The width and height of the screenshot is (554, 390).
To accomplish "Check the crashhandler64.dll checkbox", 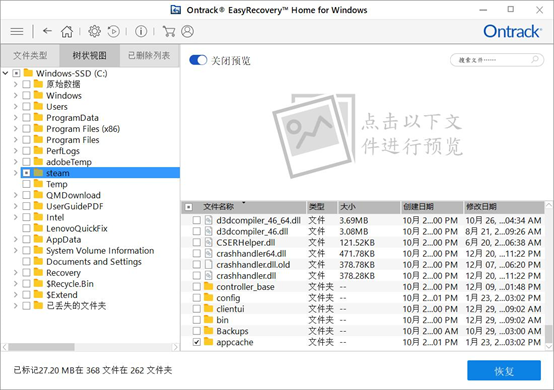I will tap(197, 254).
